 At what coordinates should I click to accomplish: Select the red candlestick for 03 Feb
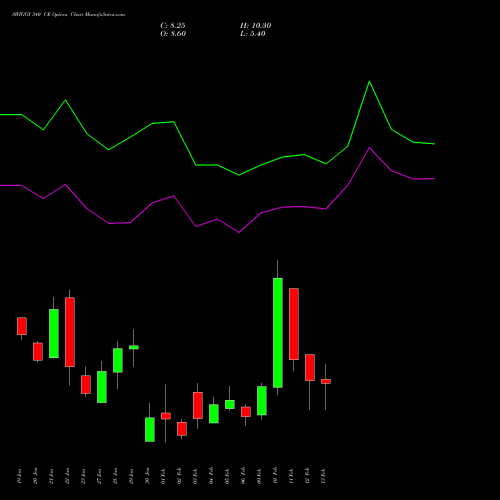pos(198,405)
